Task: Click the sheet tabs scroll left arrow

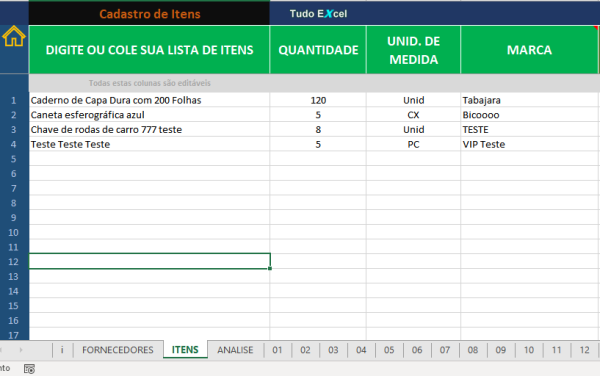Action: click(x=1, y=350)
